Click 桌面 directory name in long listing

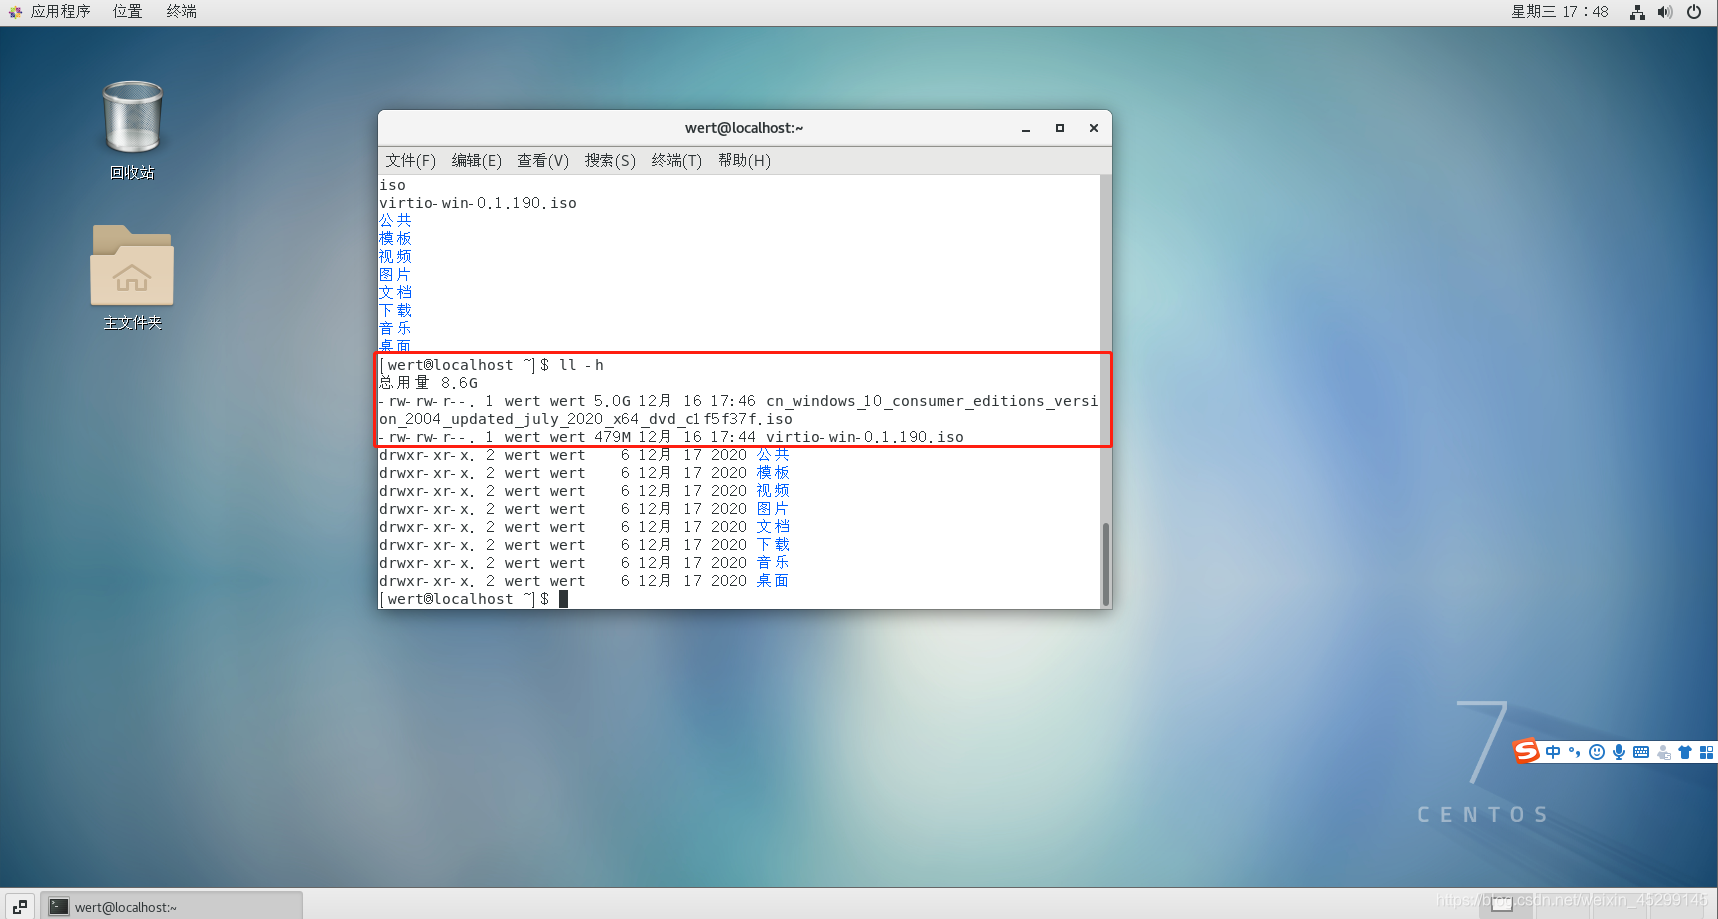(773, 581)
